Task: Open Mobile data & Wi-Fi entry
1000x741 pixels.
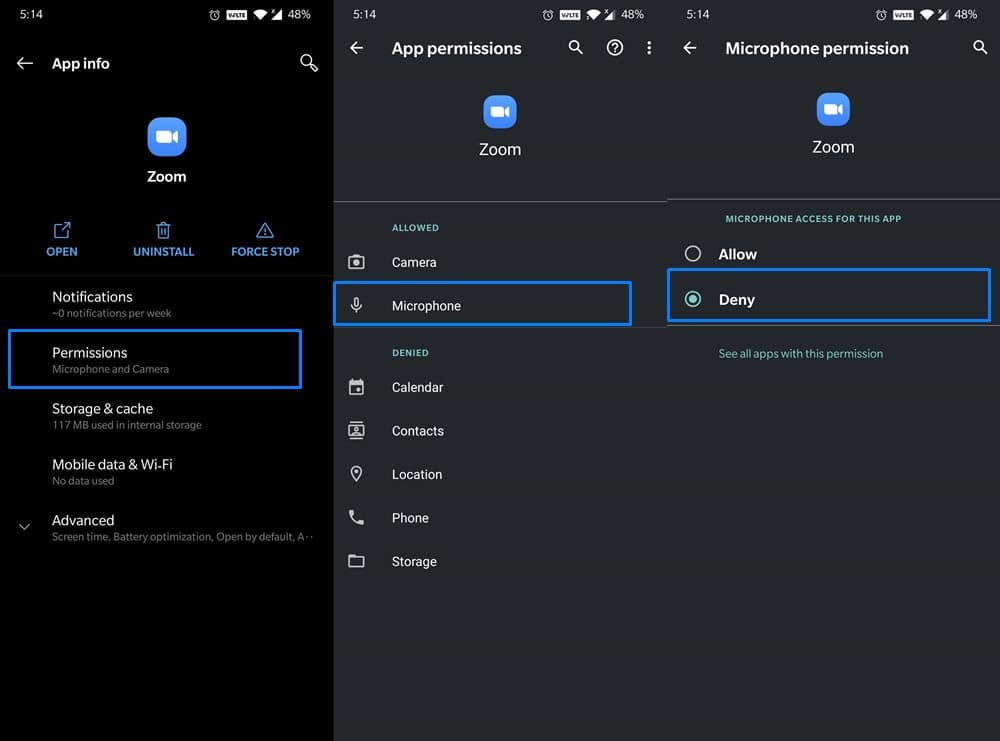Action: [x=166, y=472]
